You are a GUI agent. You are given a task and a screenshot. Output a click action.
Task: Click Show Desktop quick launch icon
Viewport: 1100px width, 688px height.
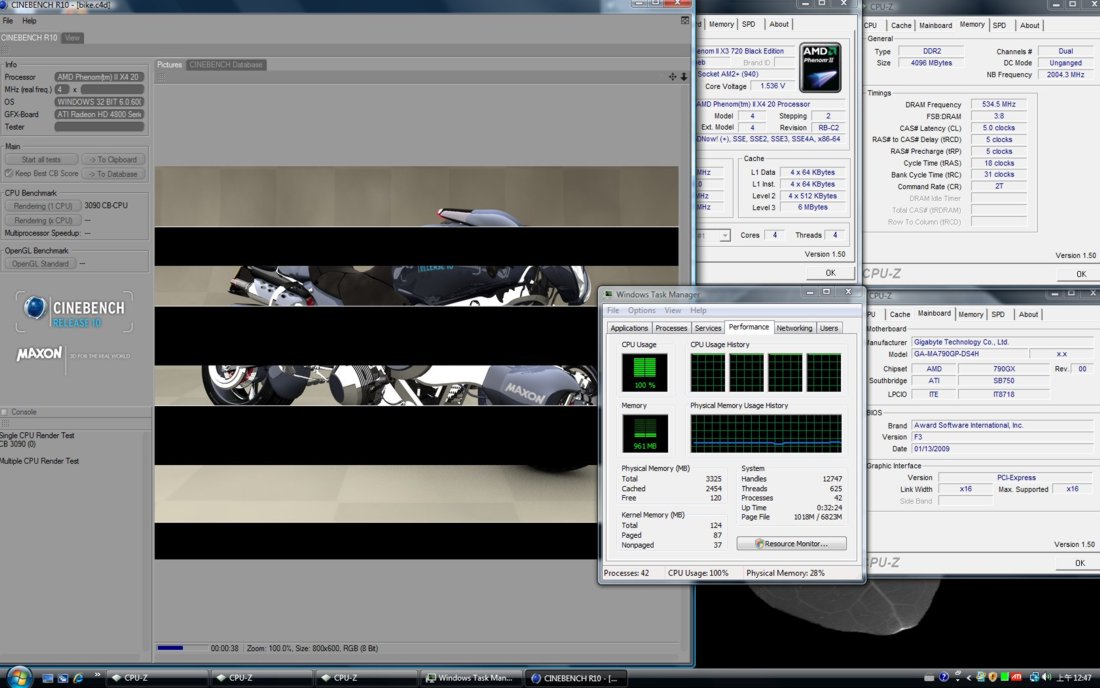click(48, 678)
